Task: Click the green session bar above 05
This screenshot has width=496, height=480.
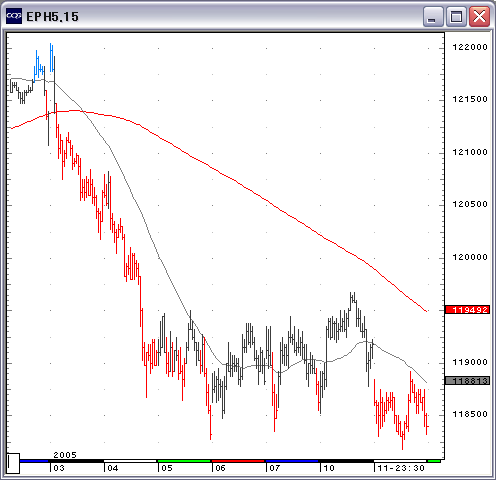Action: click(x=184, y=461)
